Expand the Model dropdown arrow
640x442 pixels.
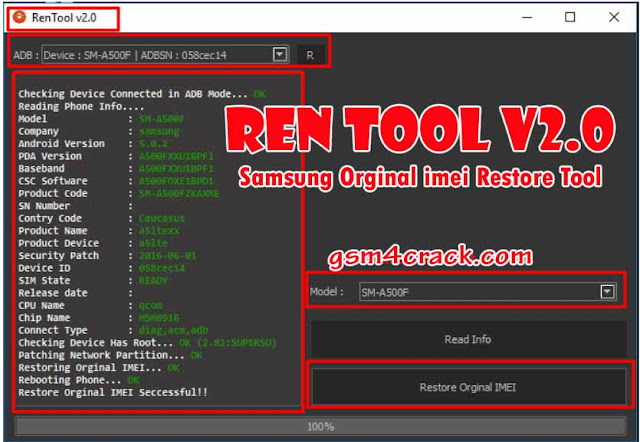[x=607, y=291]
